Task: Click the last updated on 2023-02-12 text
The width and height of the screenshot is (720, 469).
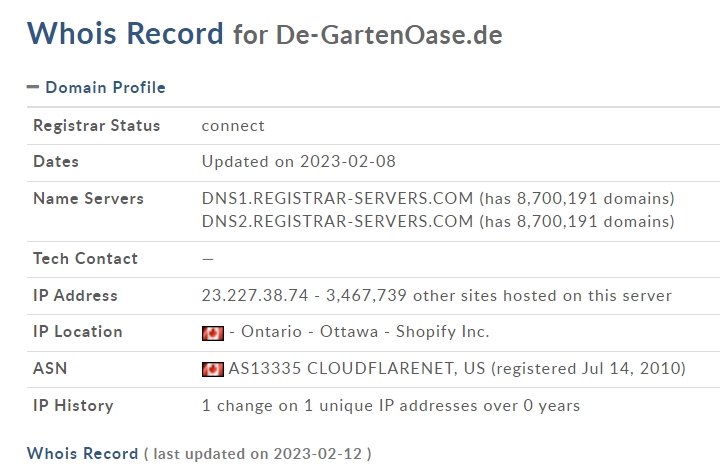Action: (x=258, y=454)
